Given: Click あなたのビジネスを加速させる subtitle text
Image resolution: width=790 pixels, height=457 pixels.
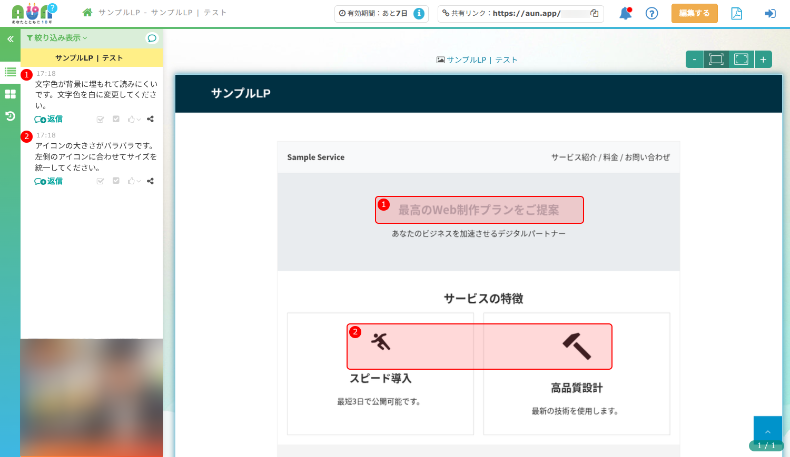Looking at the screenshot, I should (479, 234).
